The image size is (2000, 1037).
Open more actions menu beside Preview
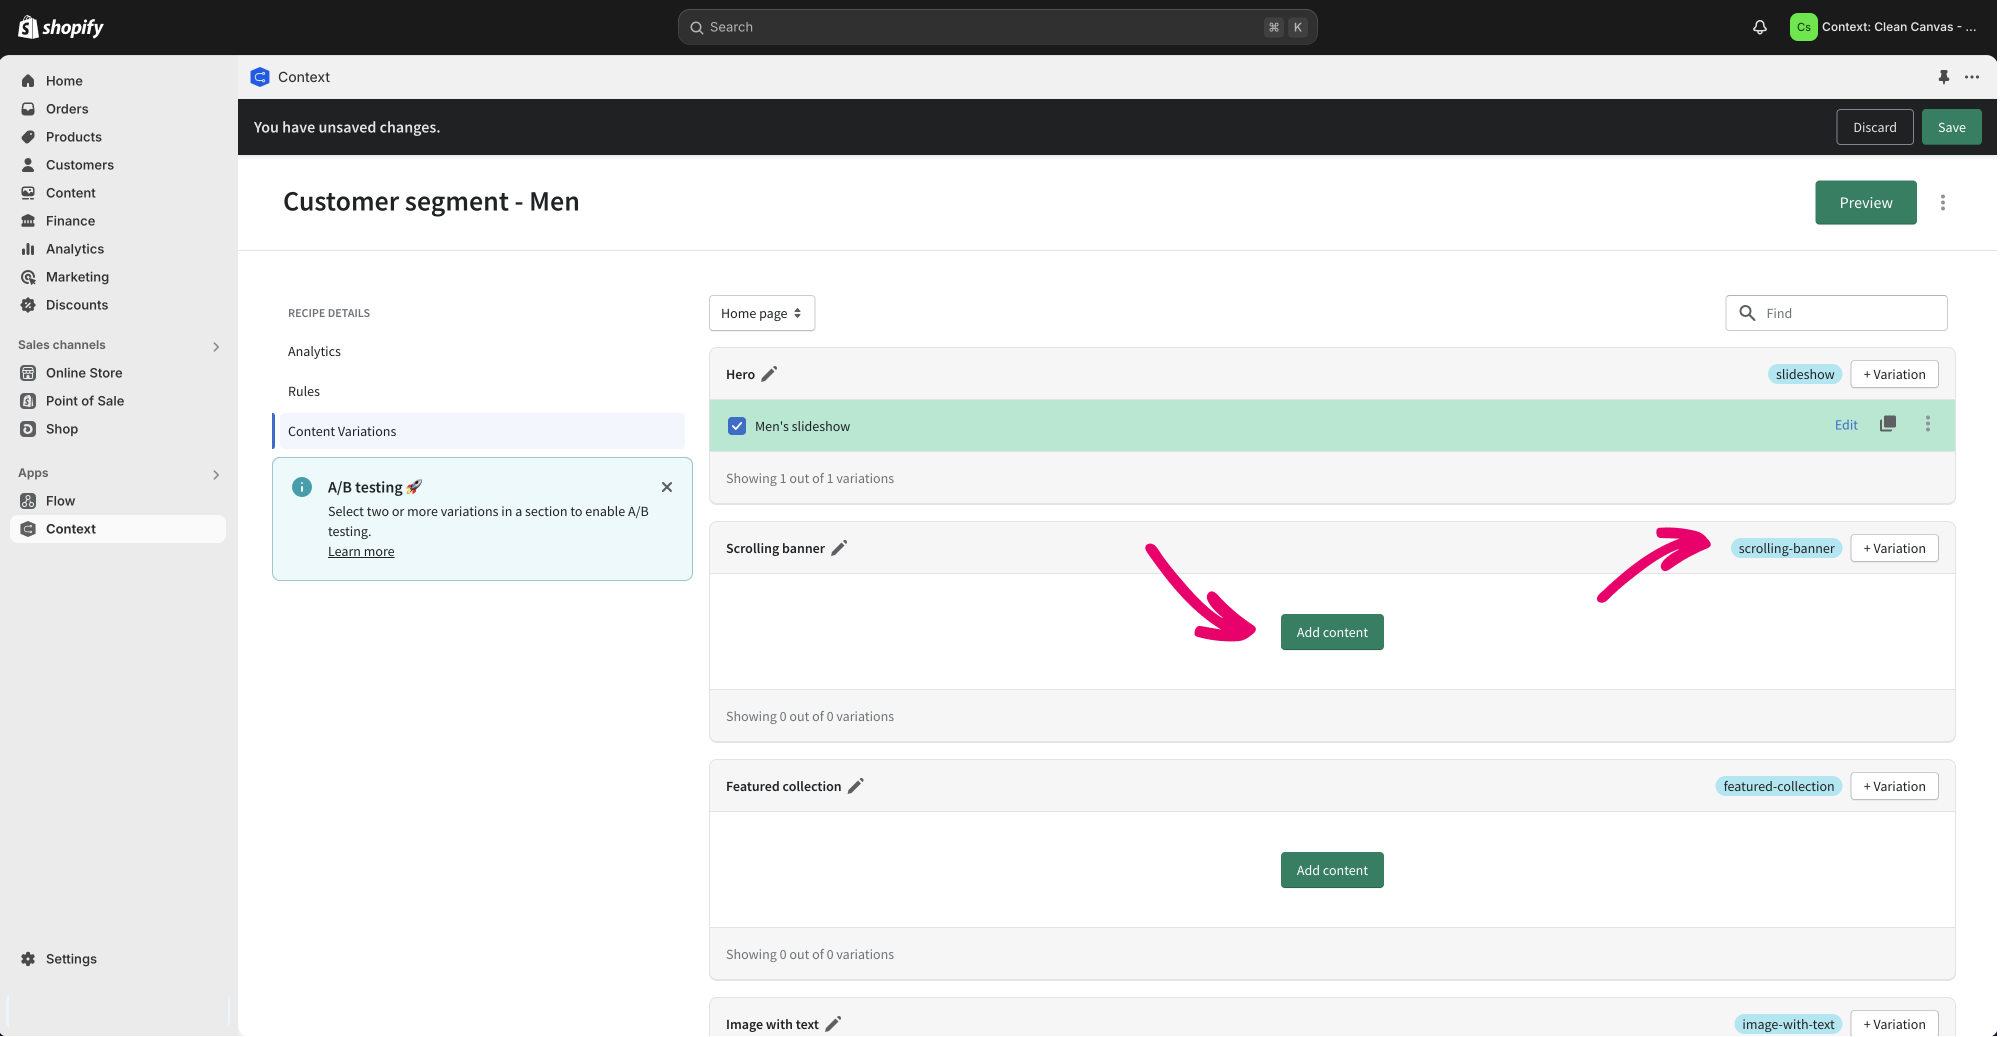(1942, 203)
